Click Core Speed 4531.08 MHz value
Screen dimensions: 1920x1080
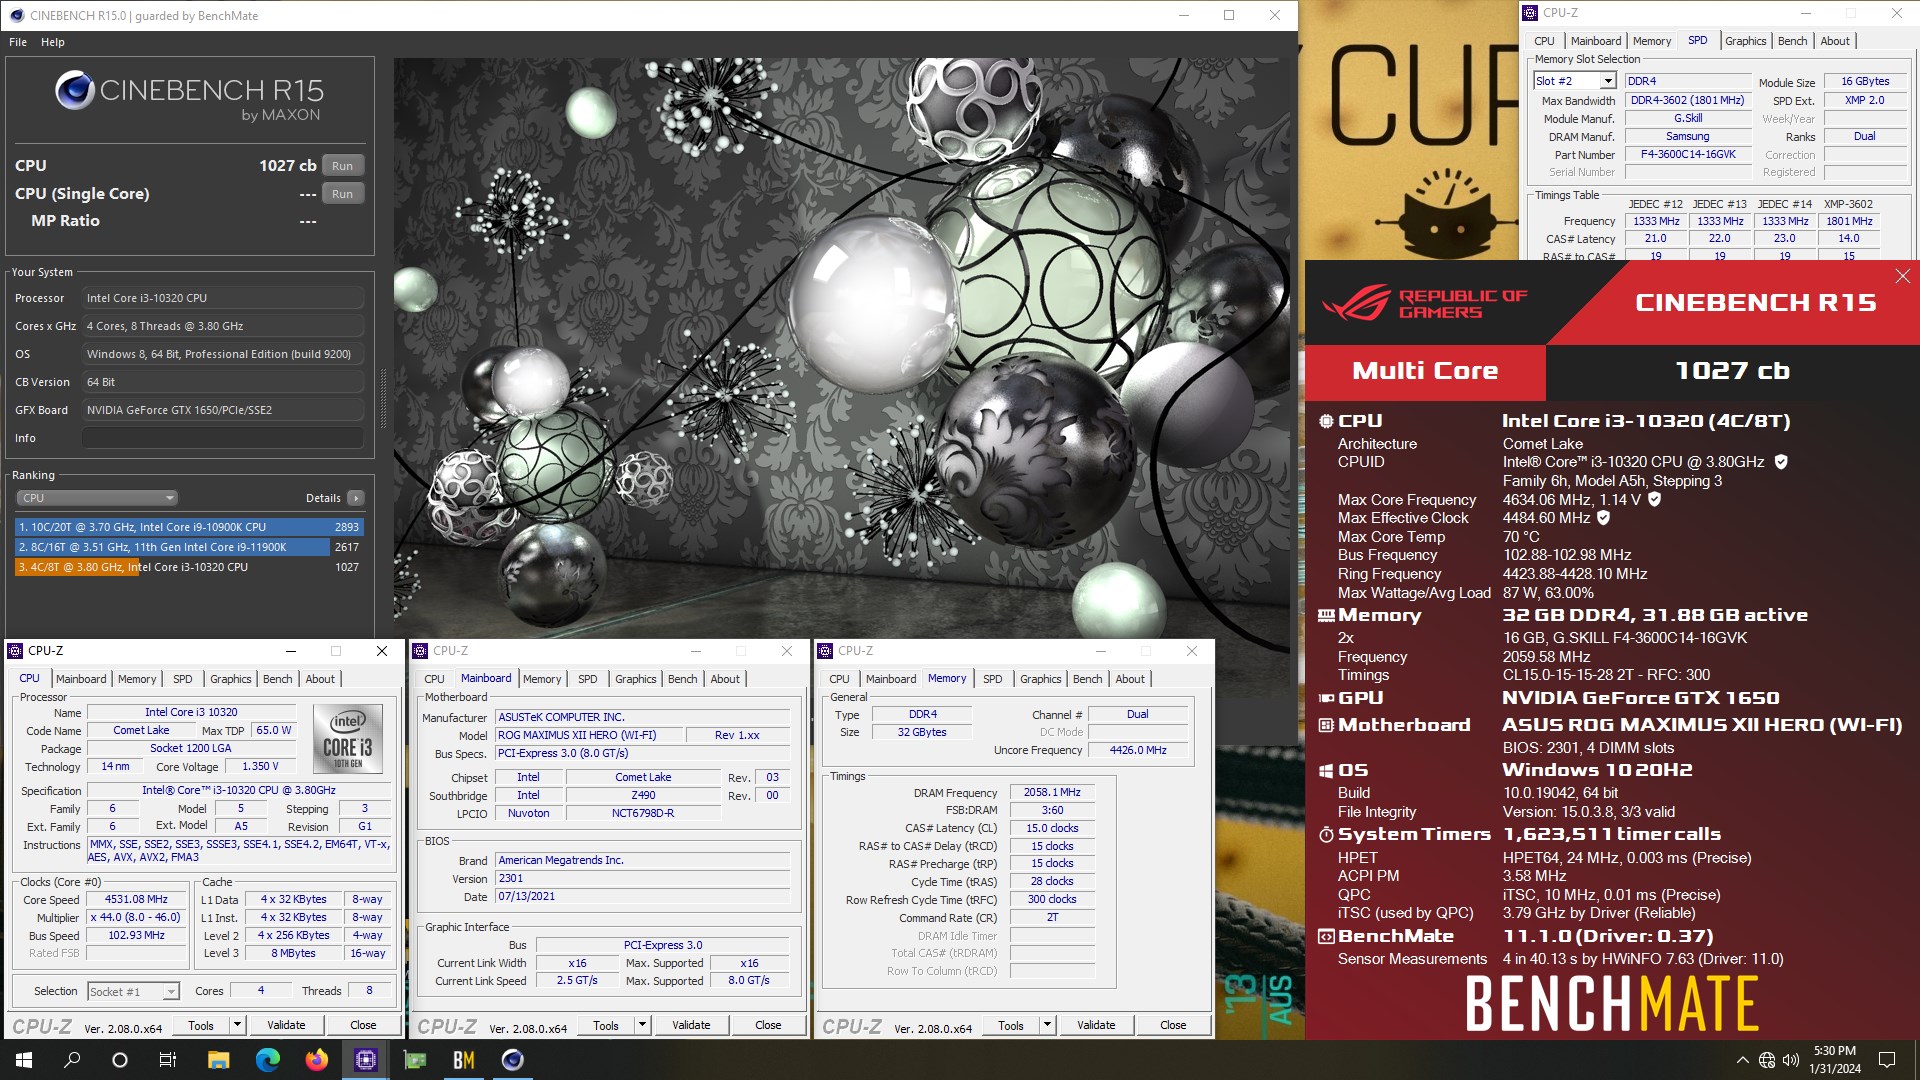click(x=136, y=900)
